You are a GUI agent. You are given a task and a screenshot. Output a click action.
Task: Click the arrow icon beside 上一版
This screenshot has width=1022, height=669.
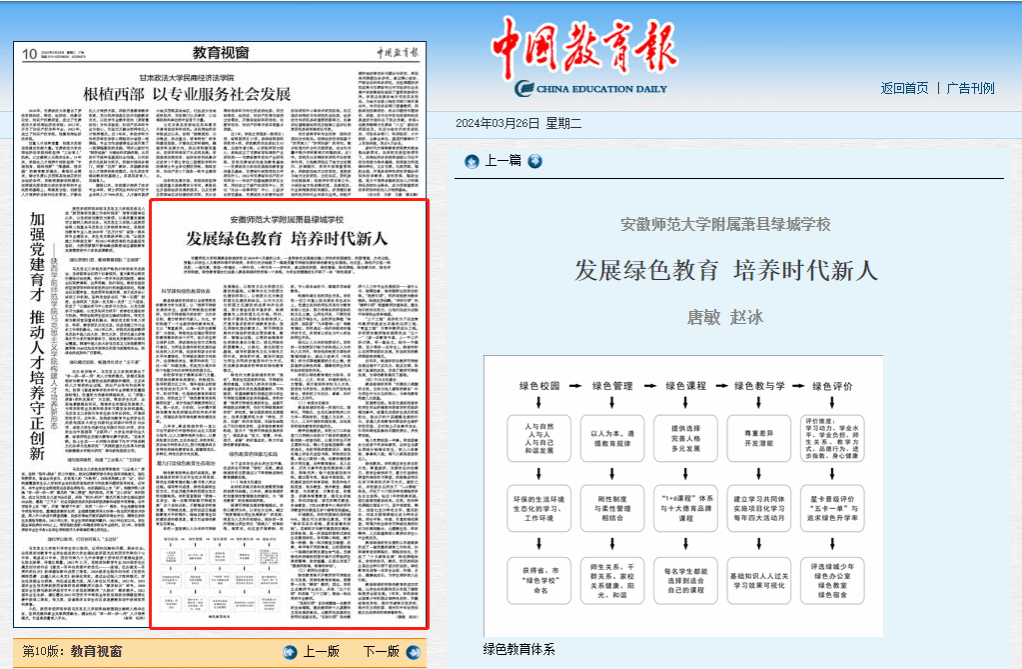click(x=290, y=652)
